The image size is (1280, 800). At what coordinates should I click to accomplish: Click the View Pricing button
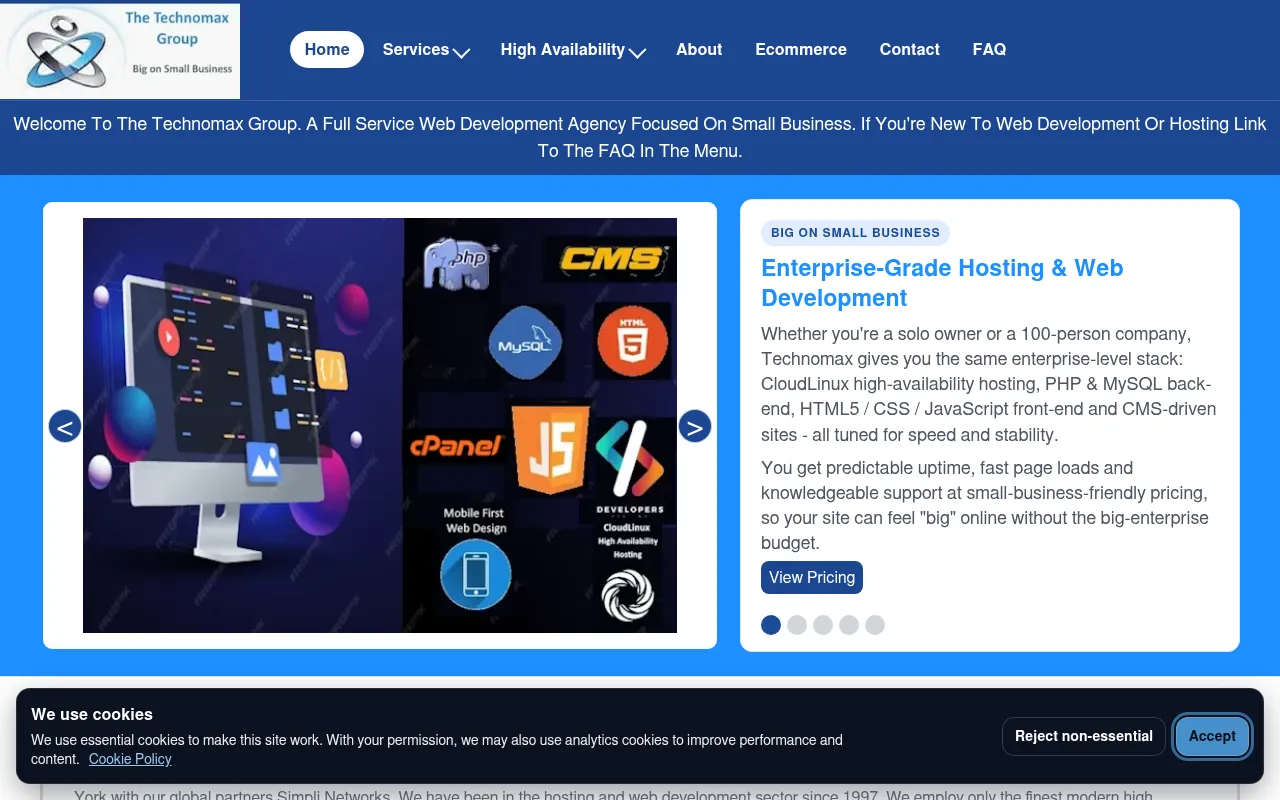tap(812, 578)
